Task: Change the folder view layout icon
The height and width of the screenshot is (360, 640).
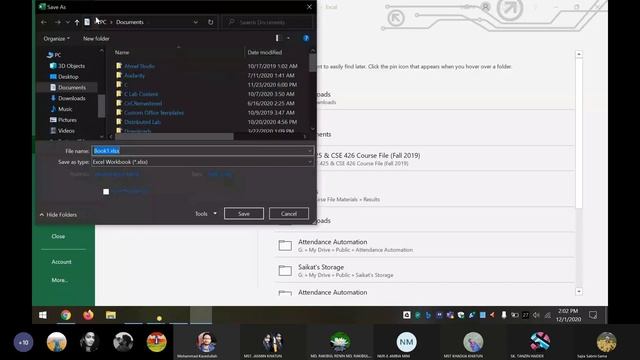Action: point(277,38)
